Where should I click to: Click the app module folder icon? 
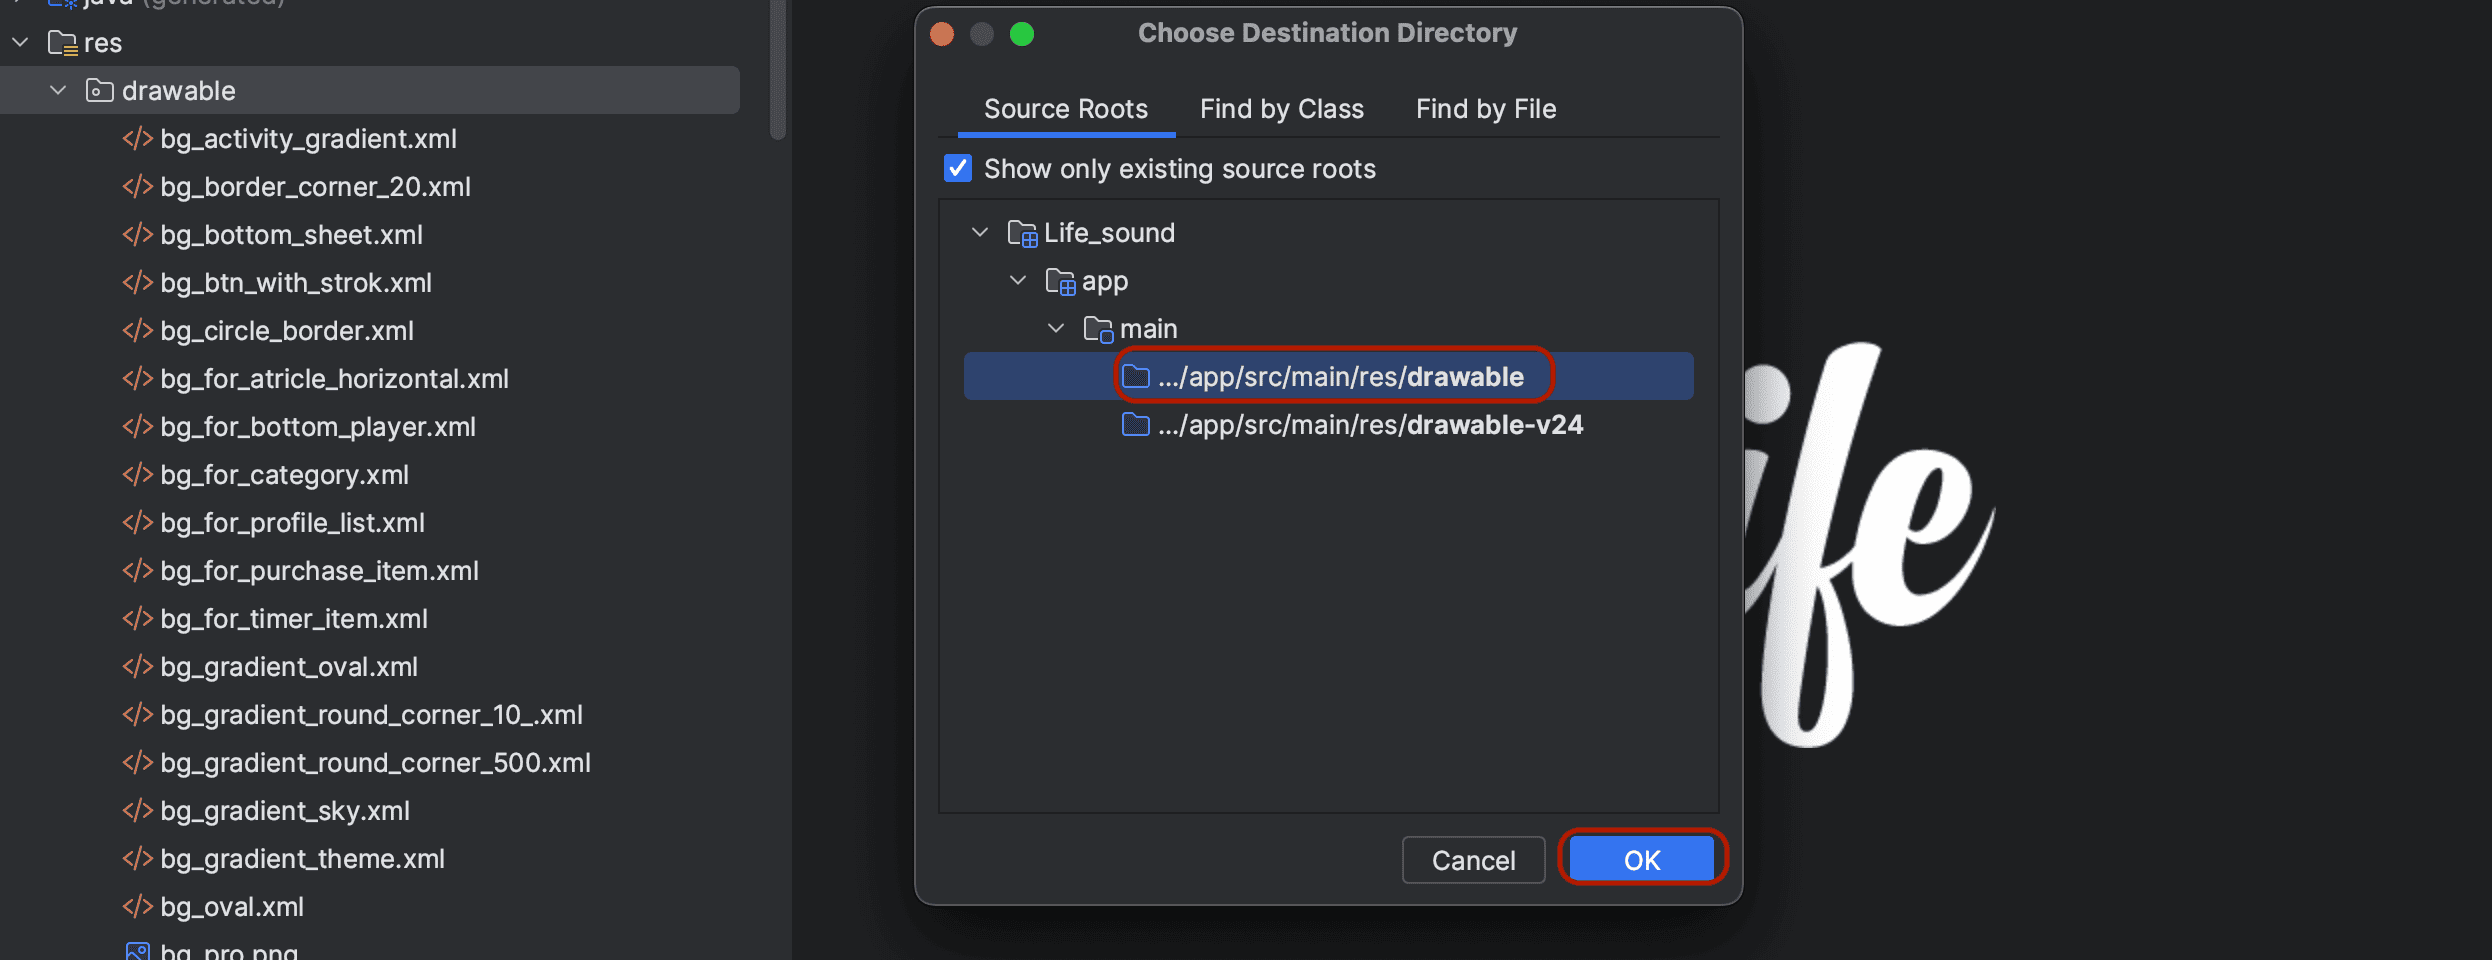tap(1060, 282)
